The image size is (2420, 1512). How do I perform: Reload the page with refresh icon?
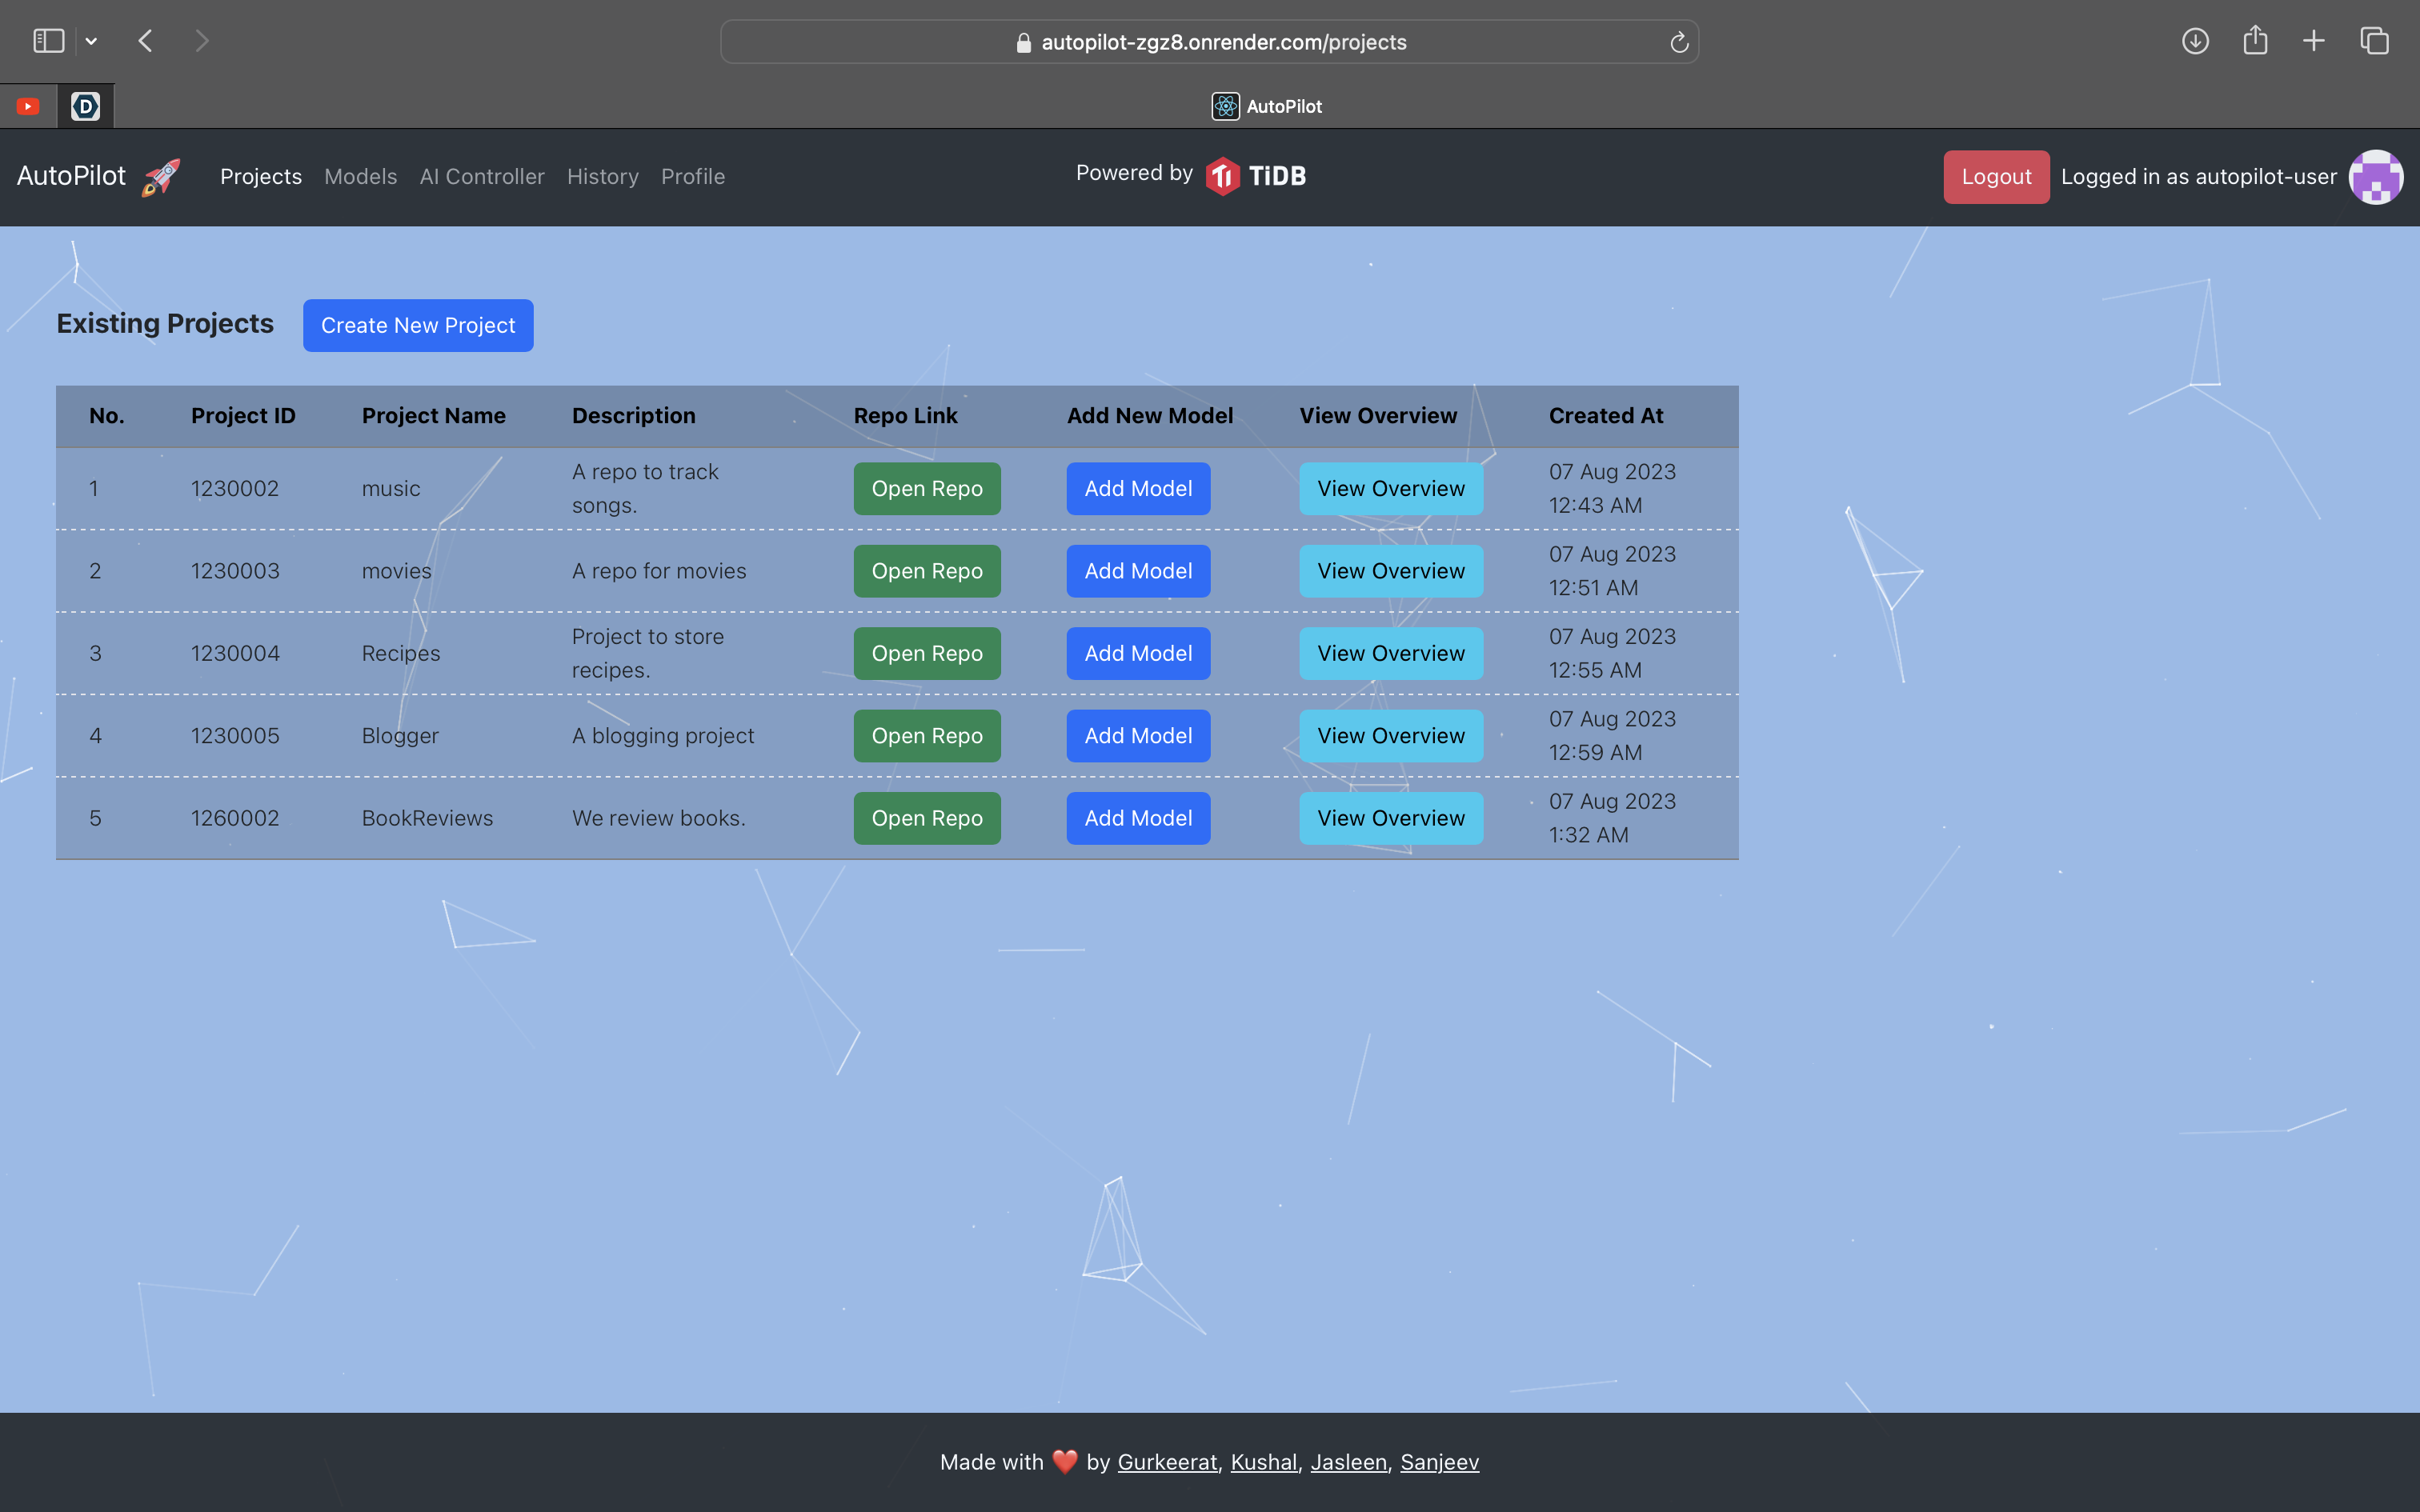(1679, 42)
